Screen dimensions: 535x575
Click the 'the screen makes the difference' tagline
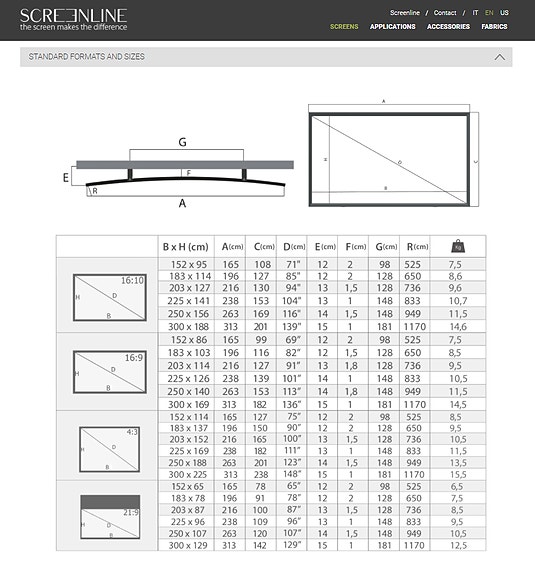coord(73,27)
